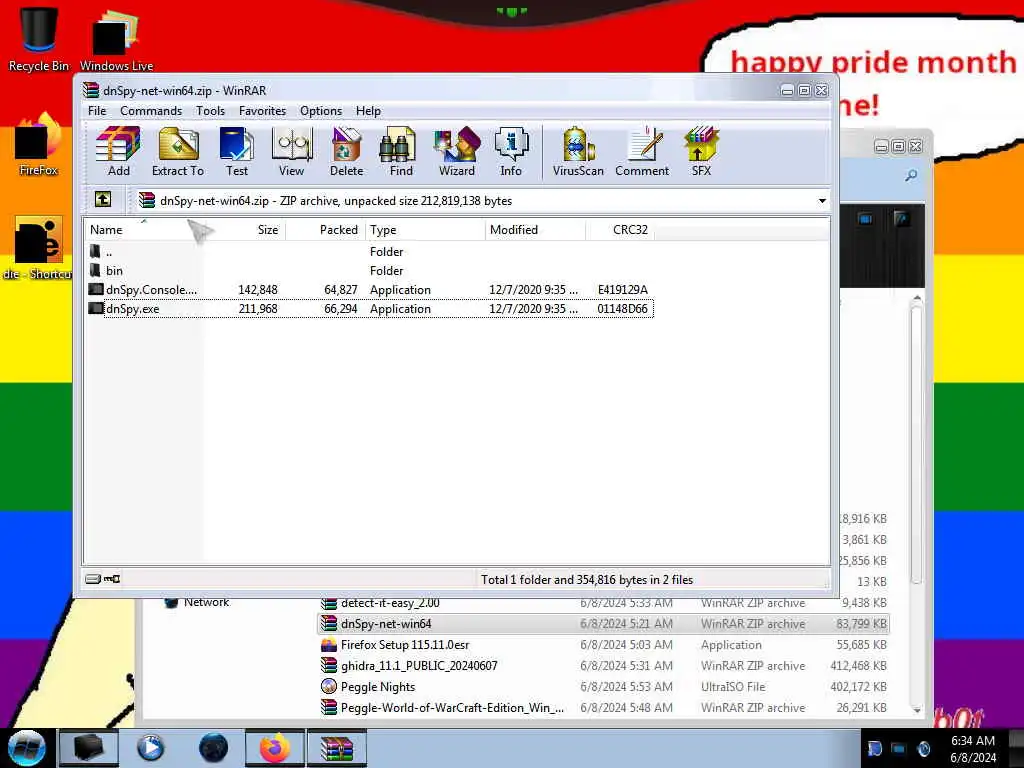Click the first system tray icon
The image size is (1024, 768).
pos(874,748)
